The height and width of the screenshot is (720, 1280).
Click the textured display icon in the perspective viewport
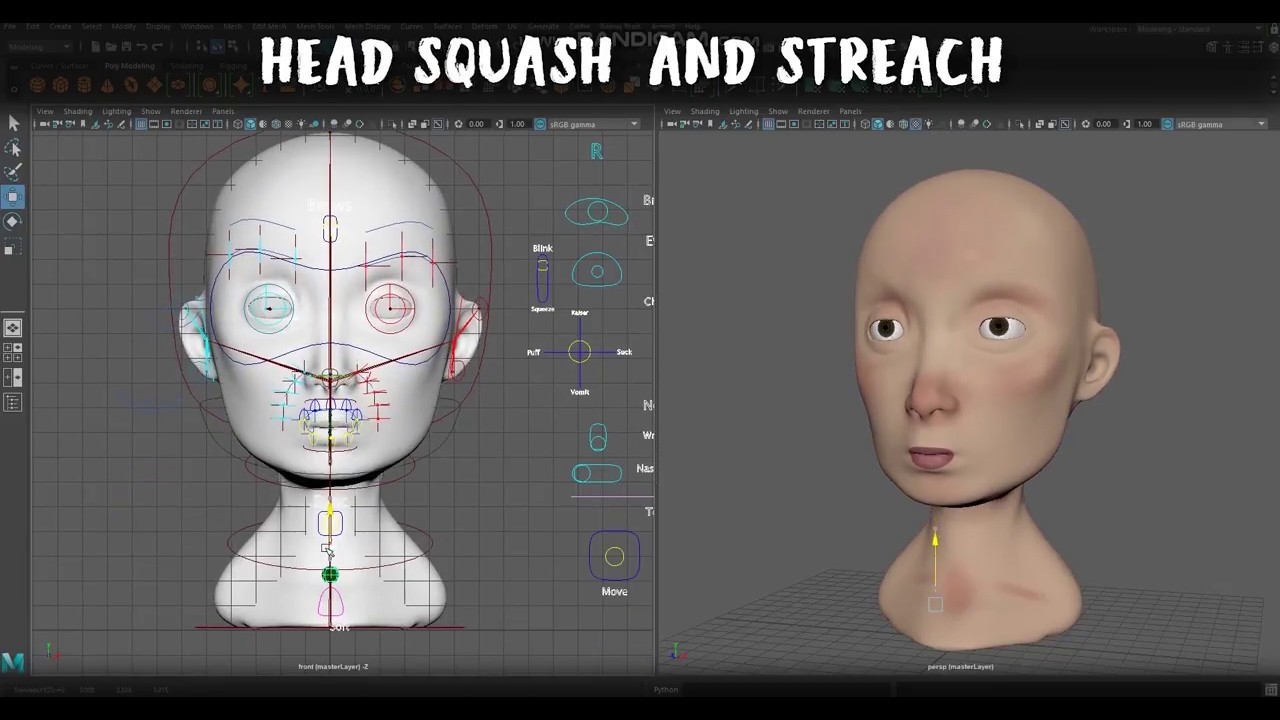[x=889, y=124]
